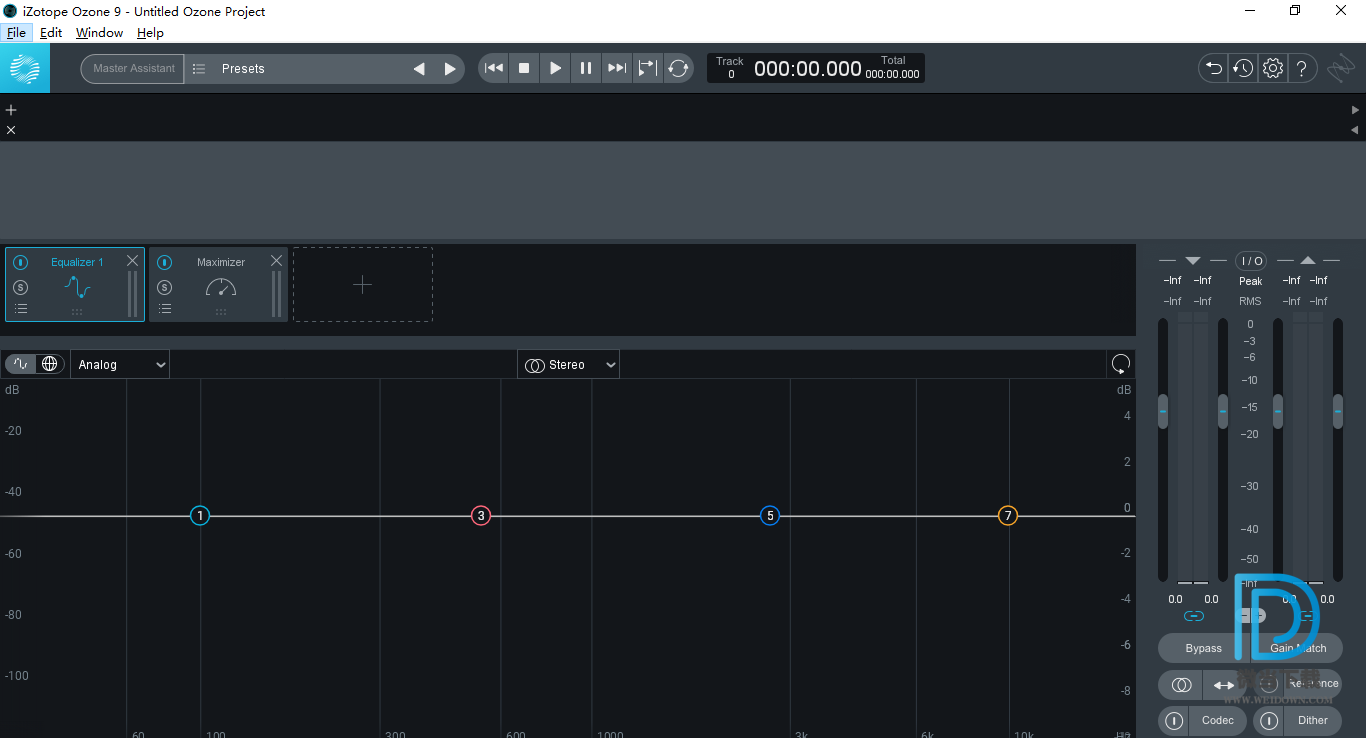Go to the next preset arrow

point(450,69)
